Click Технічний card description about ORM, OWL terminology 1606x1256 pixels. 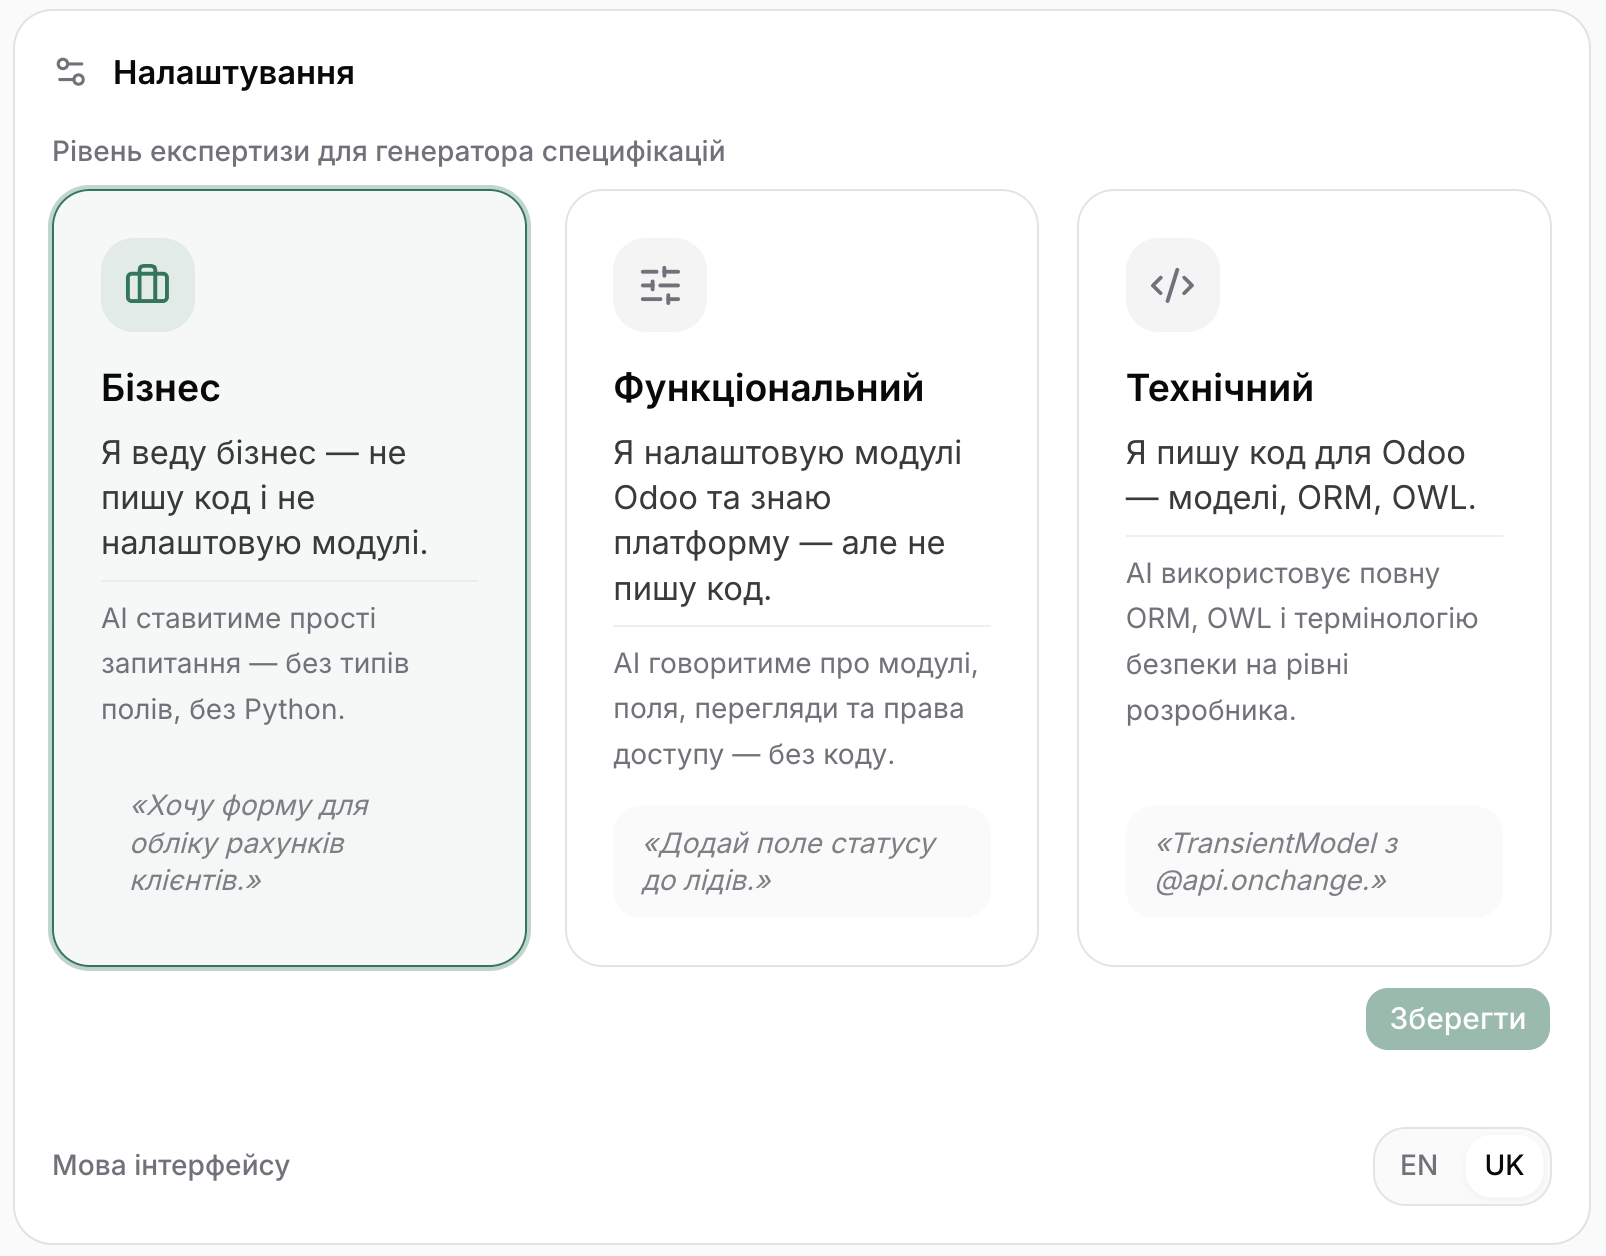coord(1302,642)
